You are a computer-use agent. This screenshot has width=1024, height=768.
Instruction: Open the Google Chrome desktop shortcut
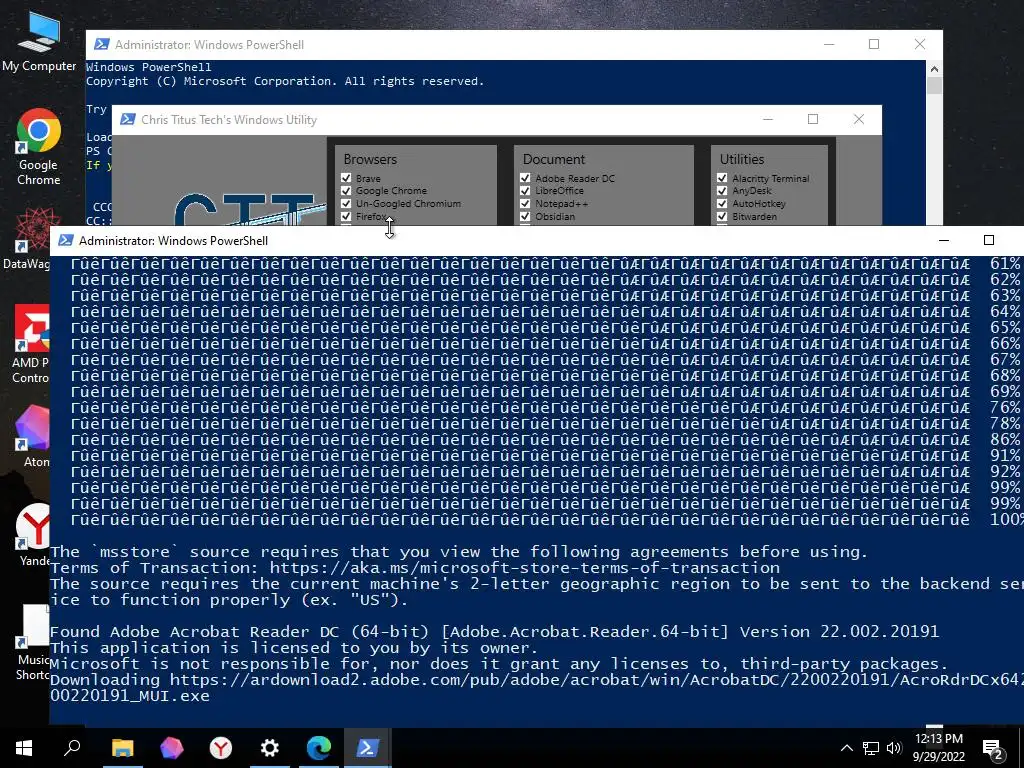[39, 147]
